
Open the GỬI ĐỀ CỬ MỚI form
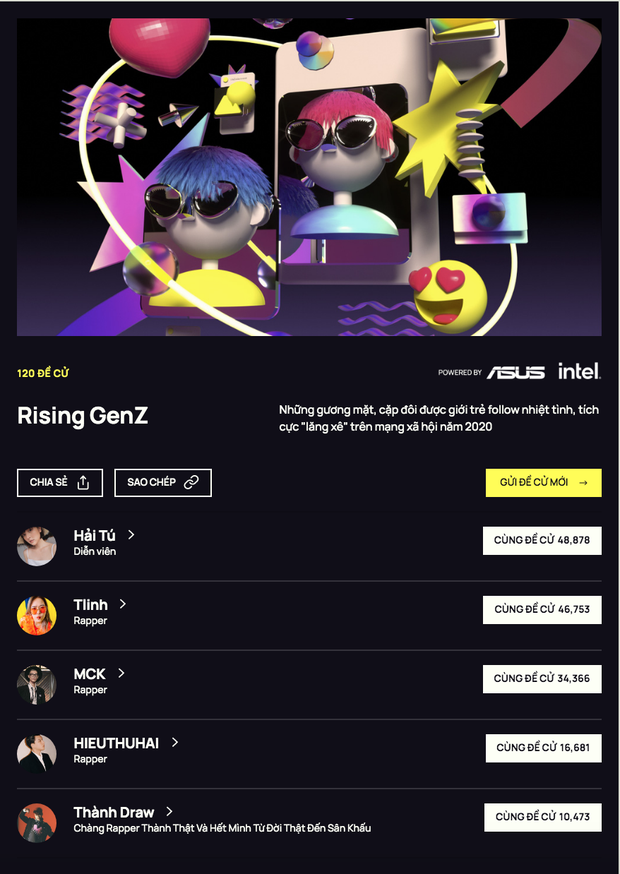pos(543,482)
